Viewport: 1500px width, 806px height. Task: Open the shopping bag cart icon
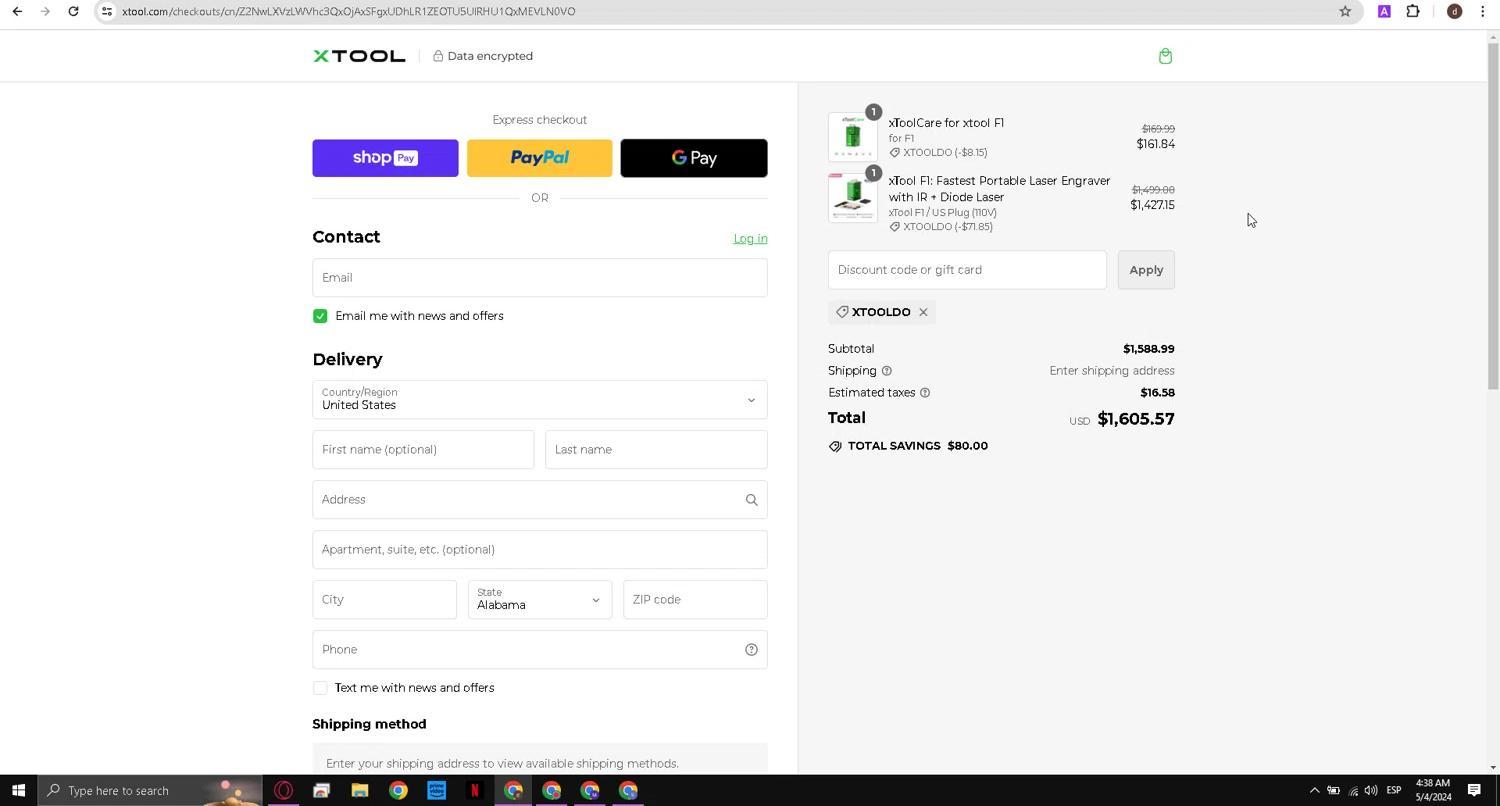tap(1165, 56)
